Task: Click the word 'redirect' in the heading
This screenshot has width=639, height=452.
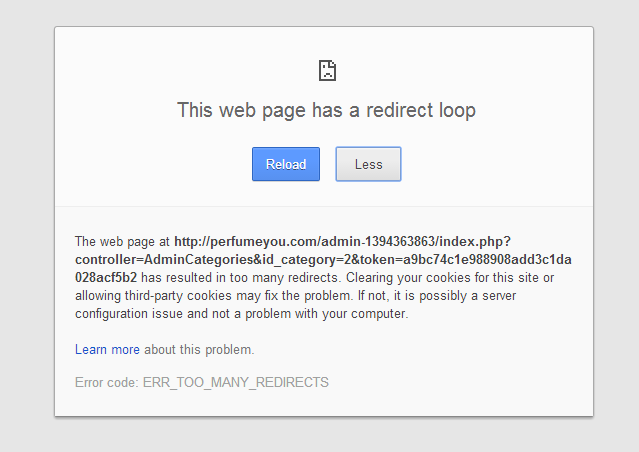Action: (x=399, y=110)
